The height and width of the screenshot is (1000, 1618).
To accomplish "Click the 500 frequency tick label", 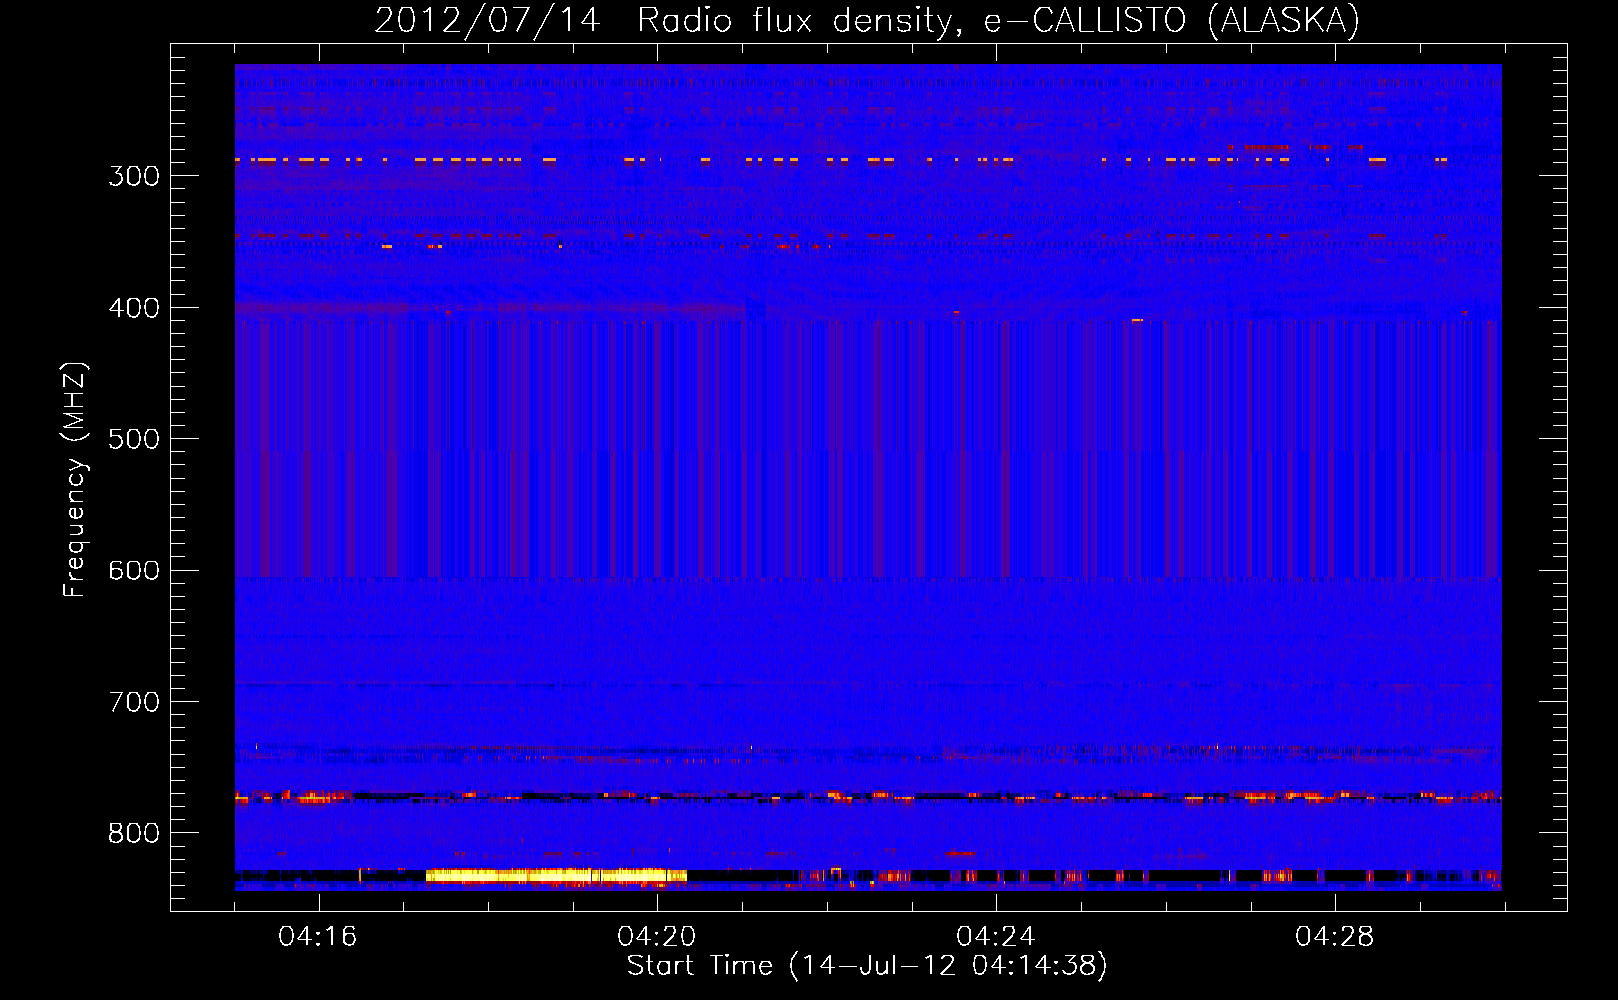I will click(134, 439).
